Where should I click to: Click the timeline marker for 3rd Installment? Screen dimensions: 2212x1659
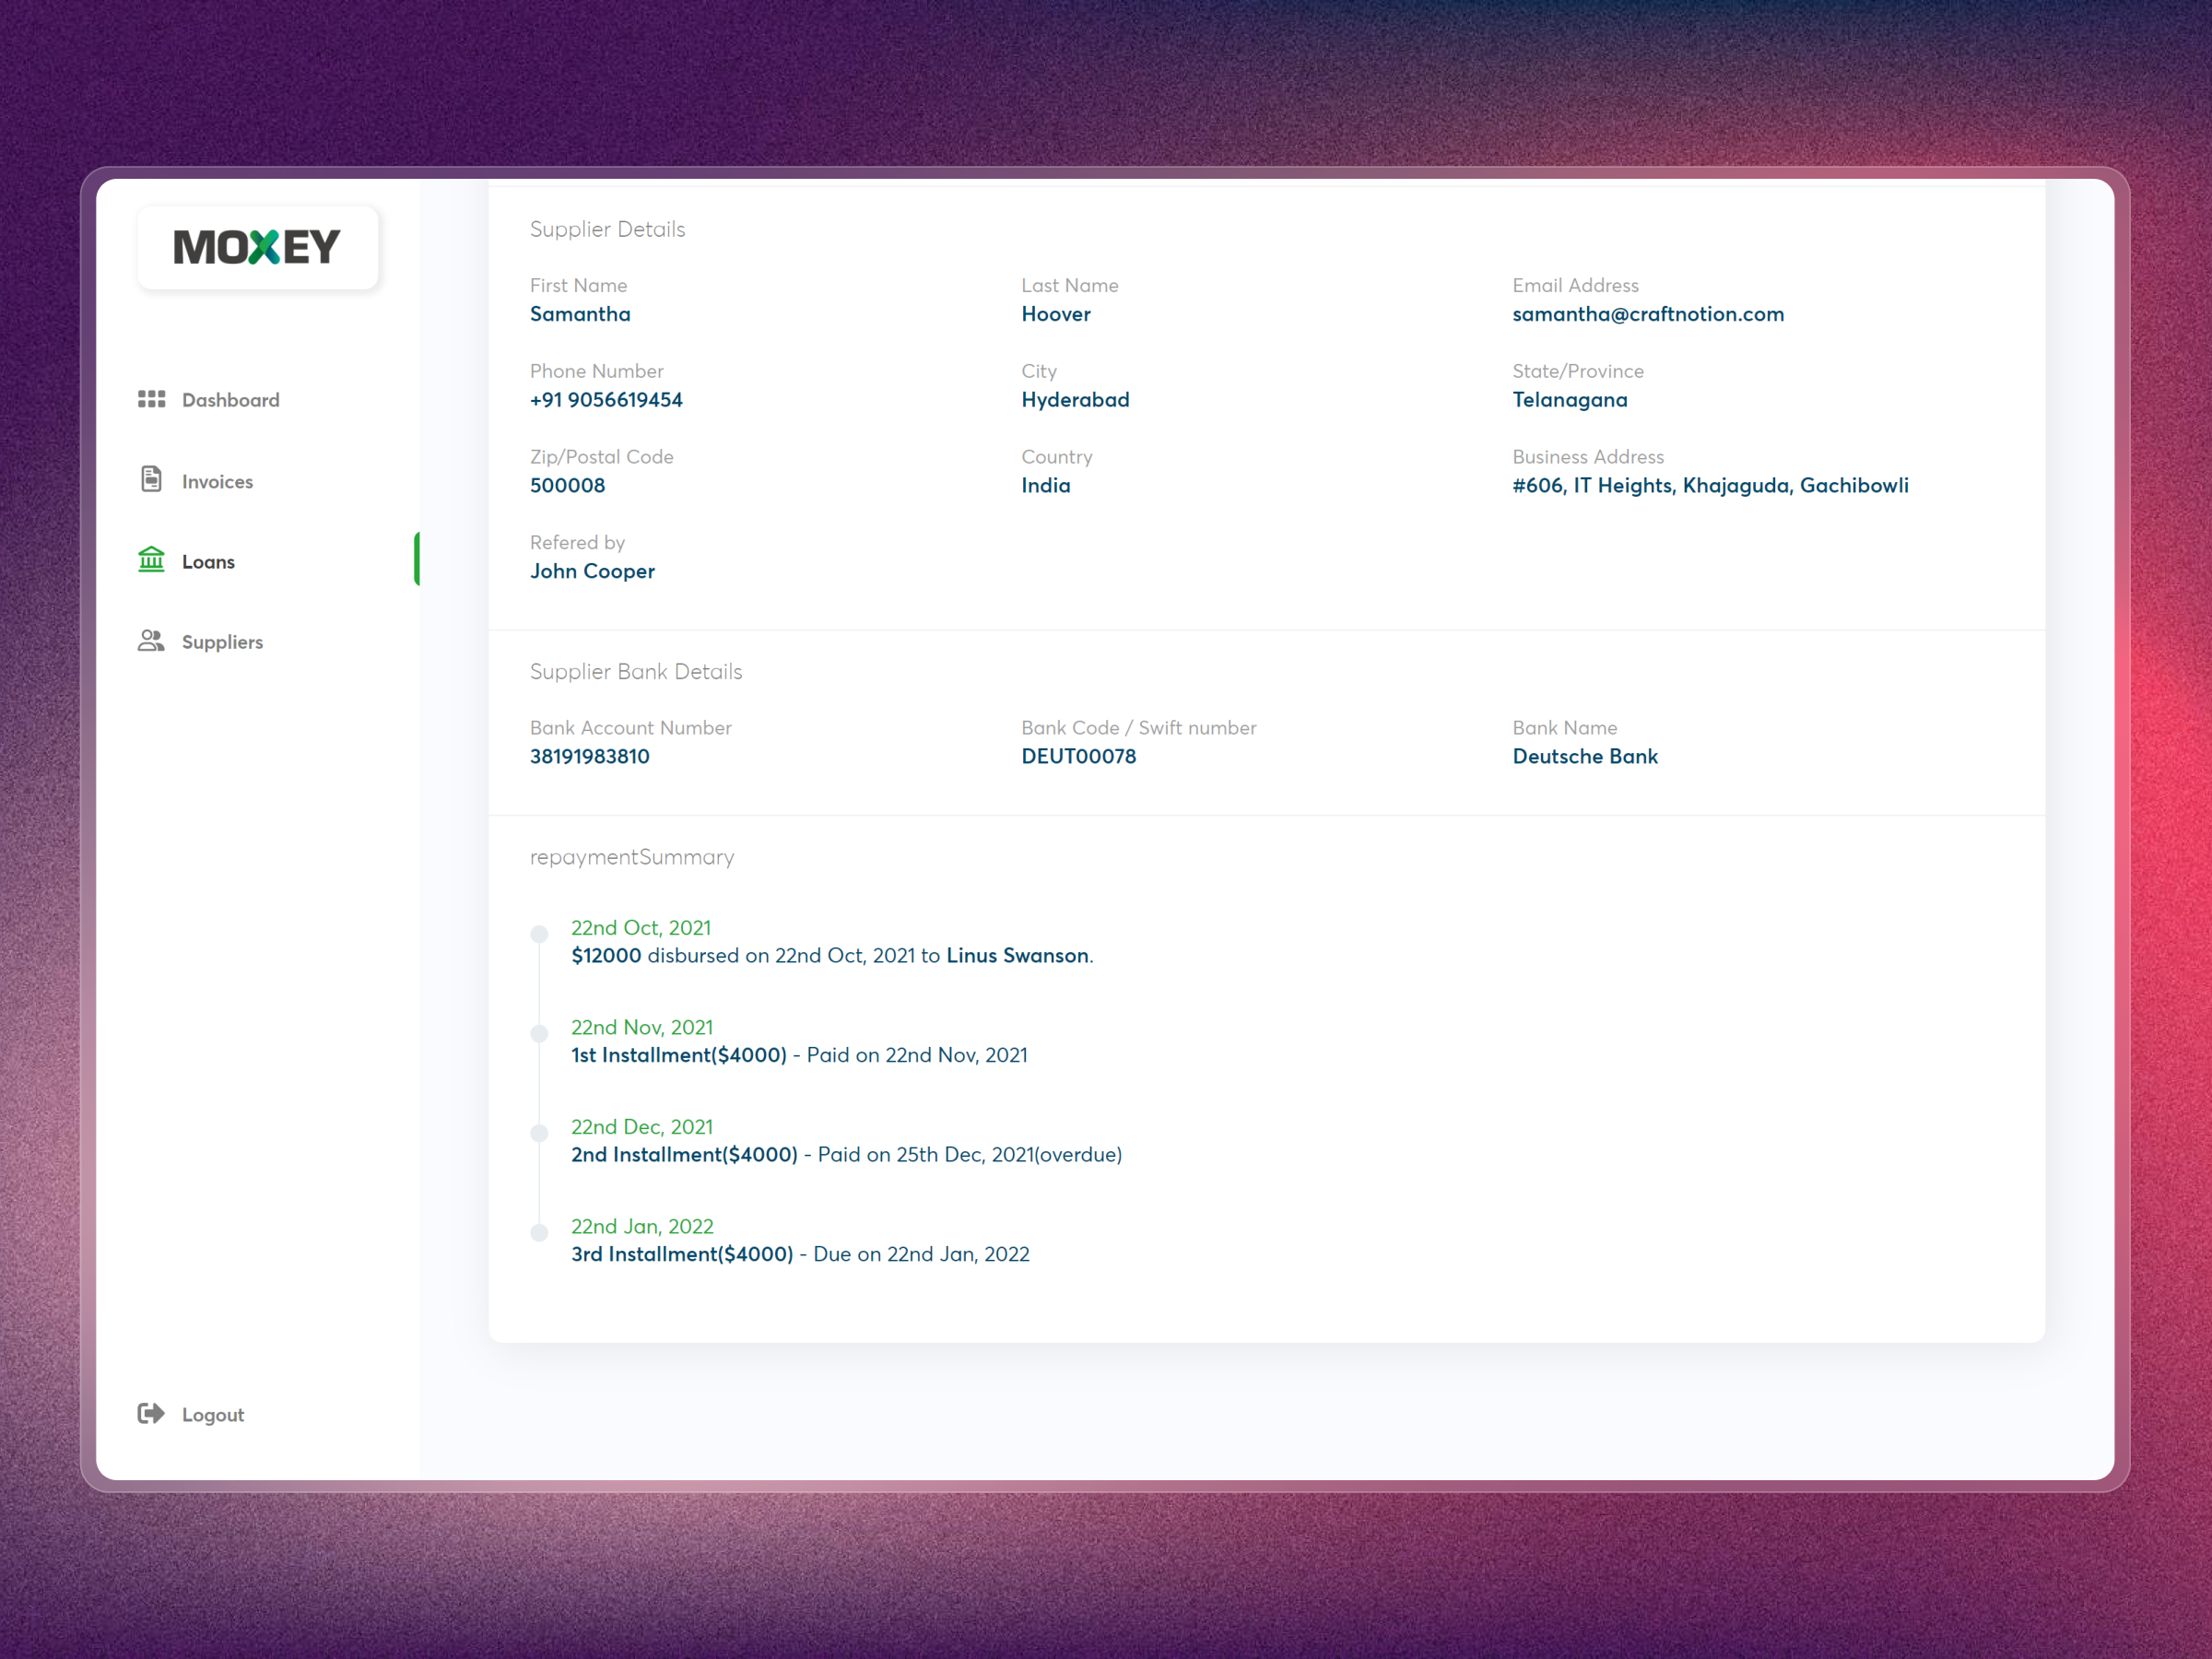tap(540, 1232)
